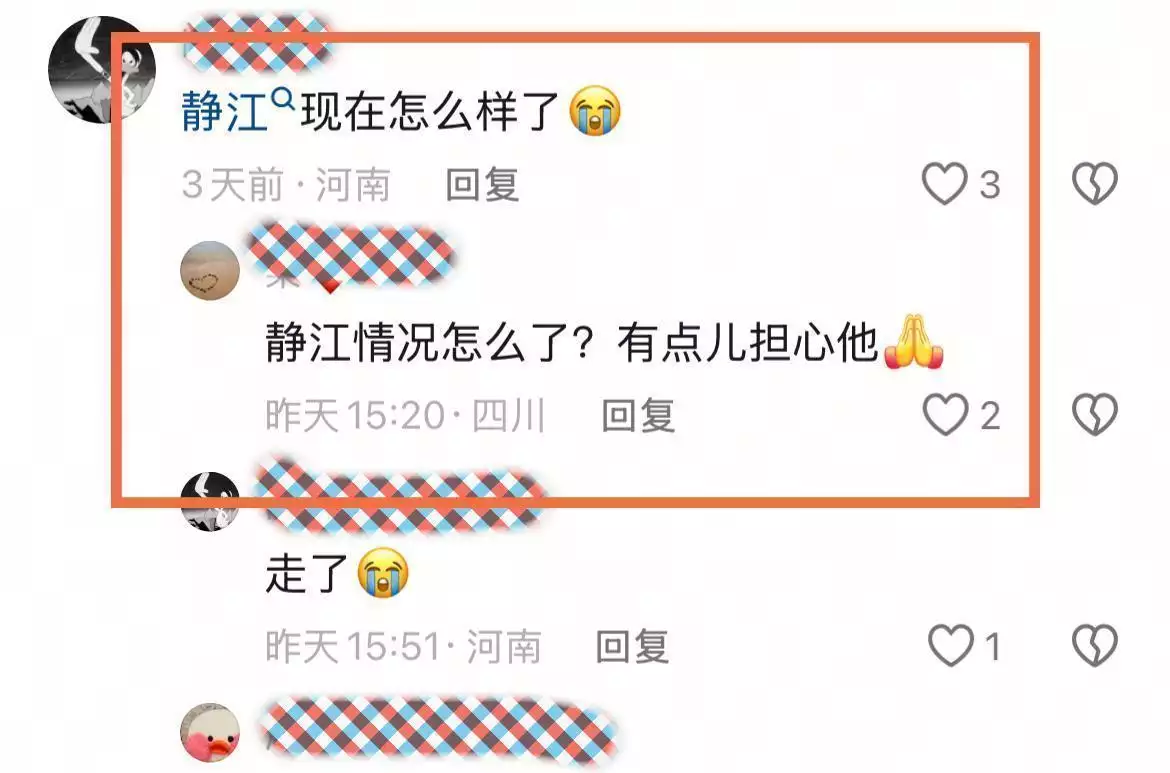The width and height of the screenshot is (1170, 773).
Task: Like the 有点儿担心他 reply with heart icon
Action: pos(945,415)
